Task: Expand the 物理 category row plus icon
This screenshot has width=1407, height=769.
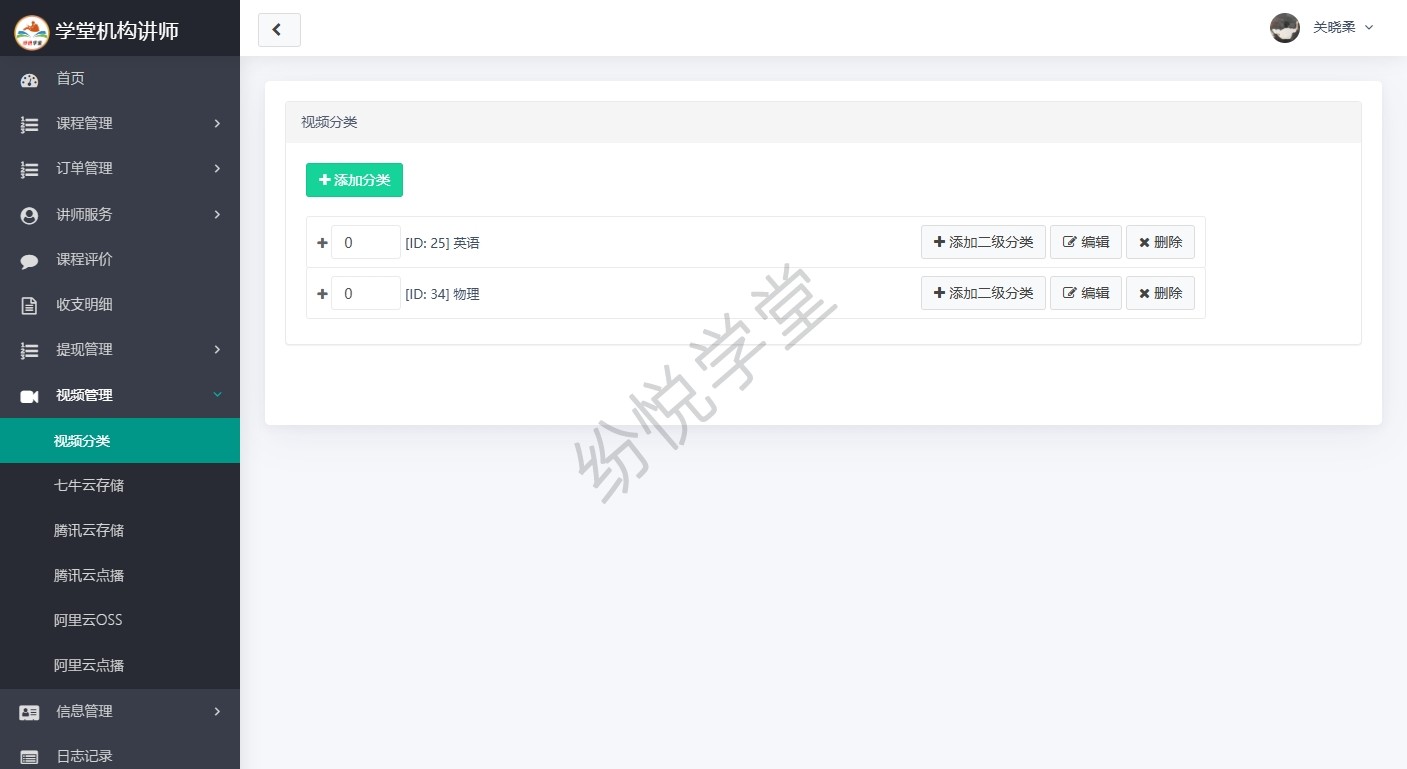Action: pos(322,294)
